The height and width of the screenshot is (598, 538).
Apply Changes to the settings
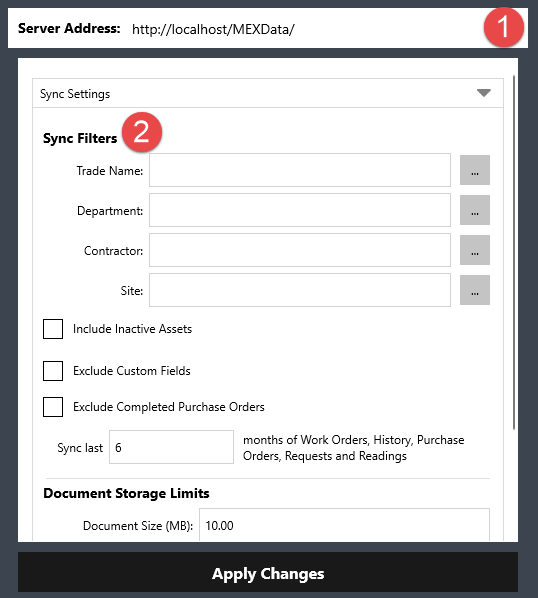point(268,572)
